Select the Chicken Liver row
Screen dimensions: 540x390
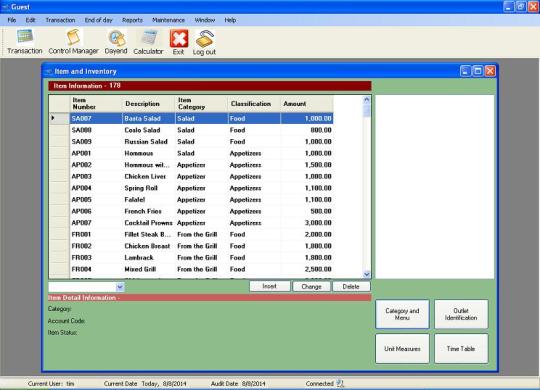[x=191, y=176]
